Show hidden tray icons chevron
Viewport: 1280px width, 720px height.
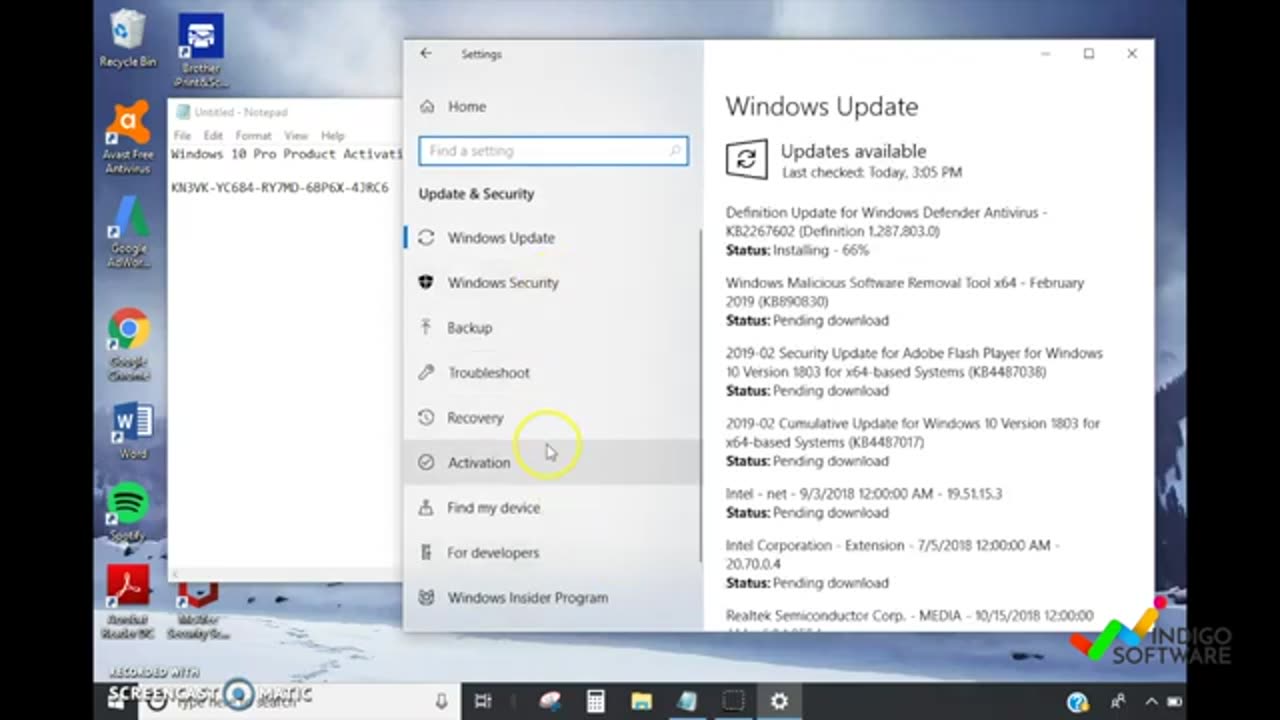(1151, 702)
